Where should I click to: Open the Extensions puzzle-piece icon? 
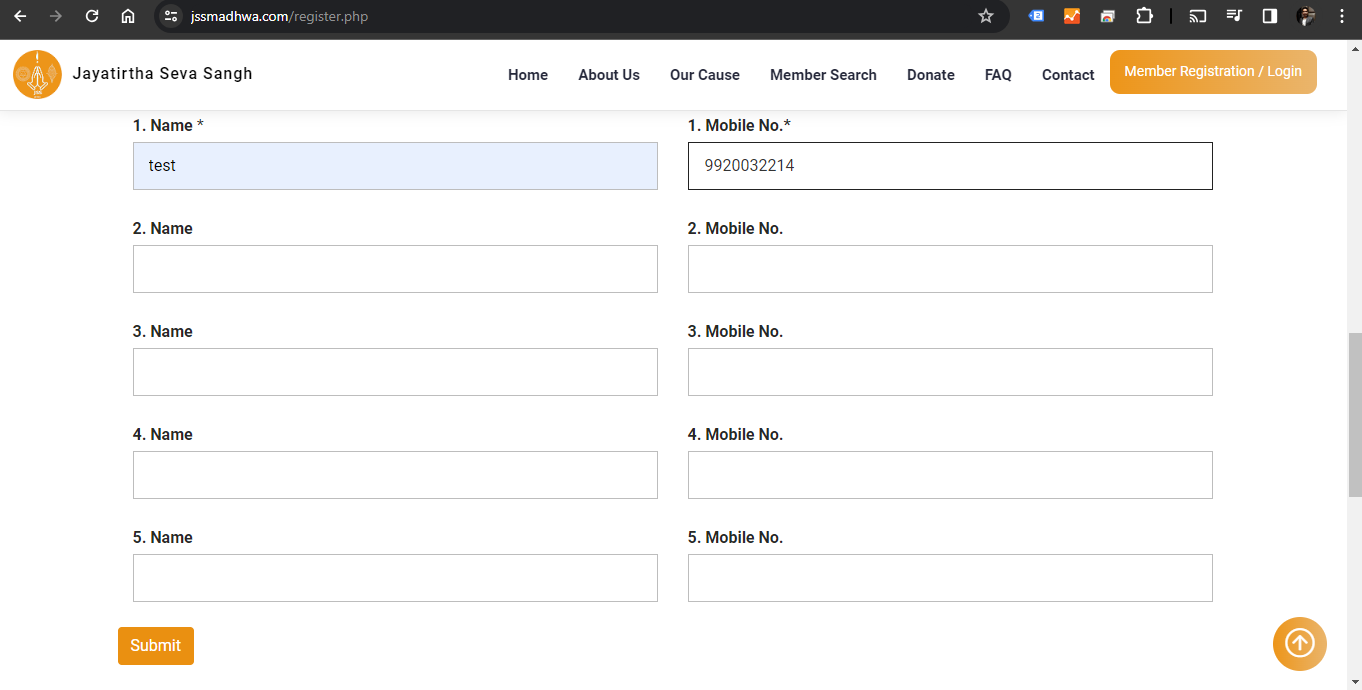(1144, 16)
